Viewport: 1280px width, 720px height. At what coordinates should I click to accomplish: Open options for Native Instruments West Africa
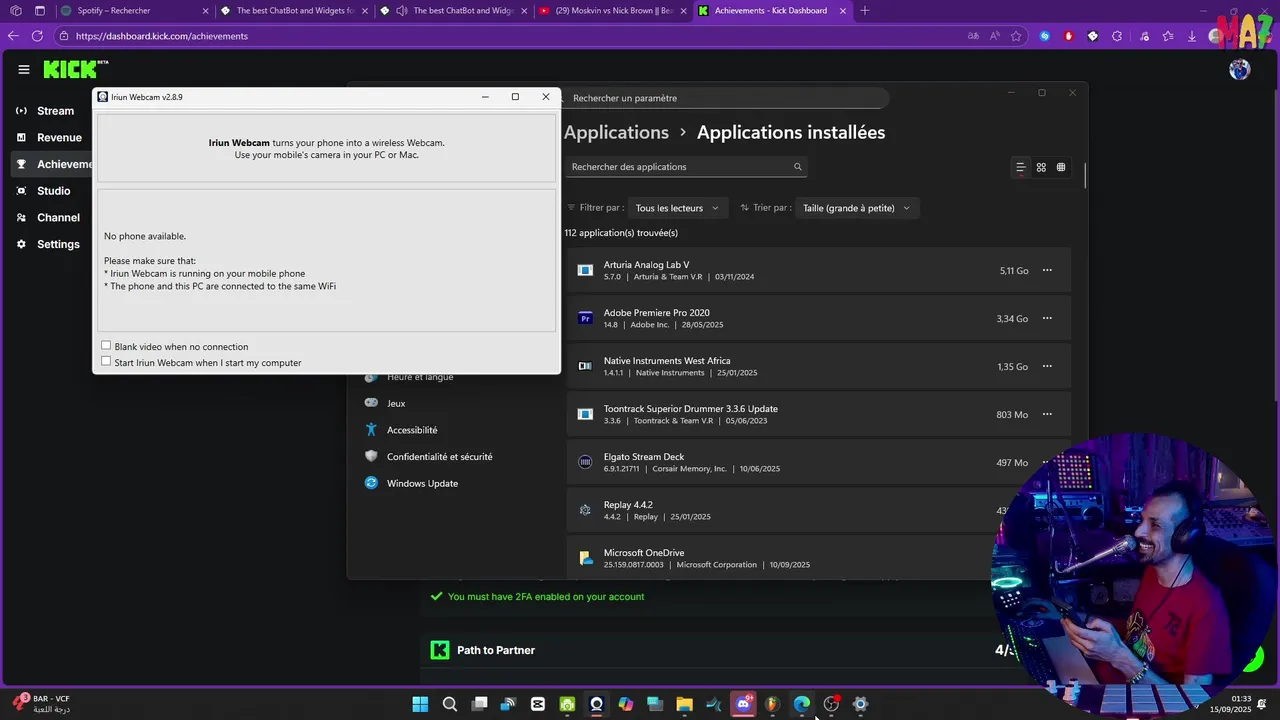[x=1047, y=366]
